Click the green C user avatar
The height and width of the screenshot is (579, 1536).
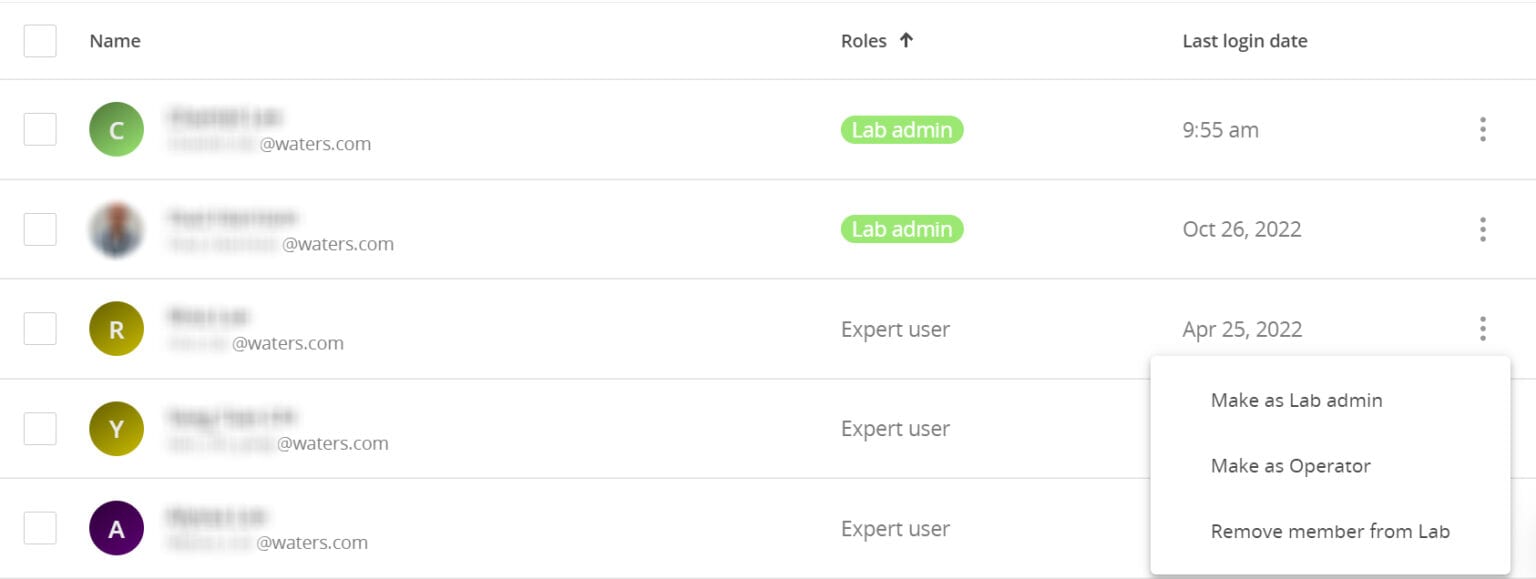tap(116, 130)
